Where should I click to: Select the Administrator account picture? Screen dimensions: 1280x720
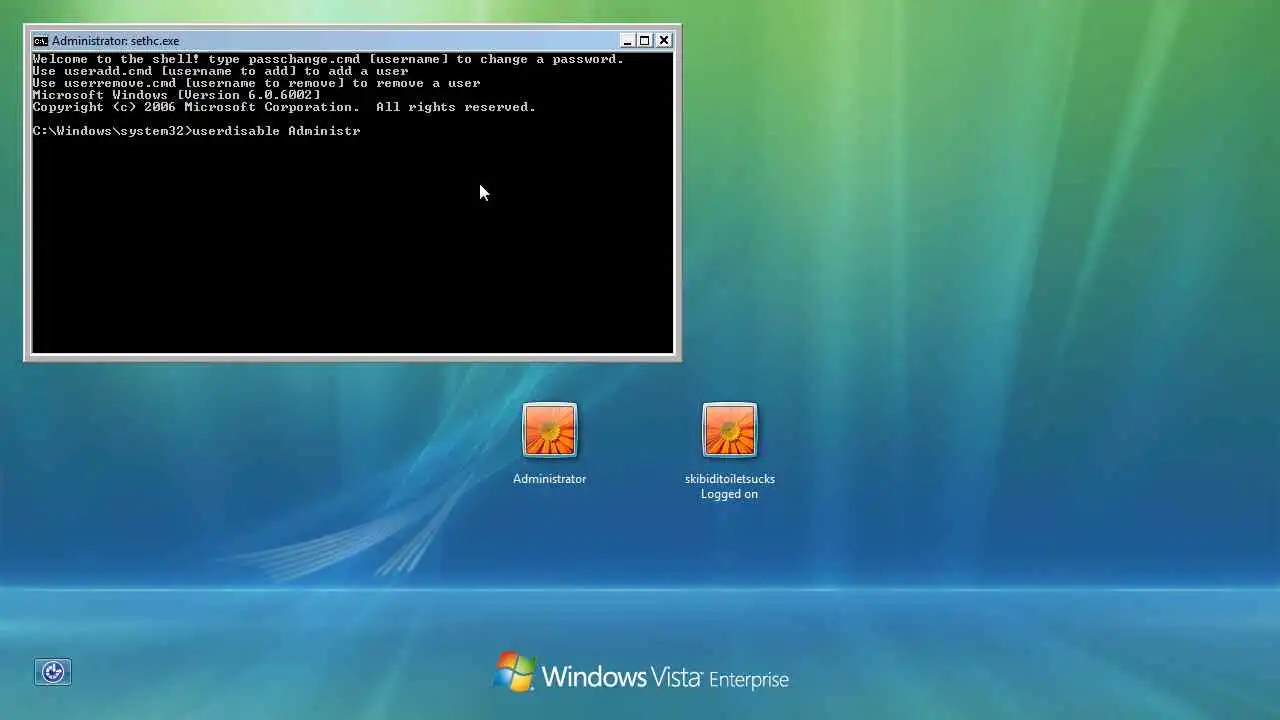(x=549, y=430)
